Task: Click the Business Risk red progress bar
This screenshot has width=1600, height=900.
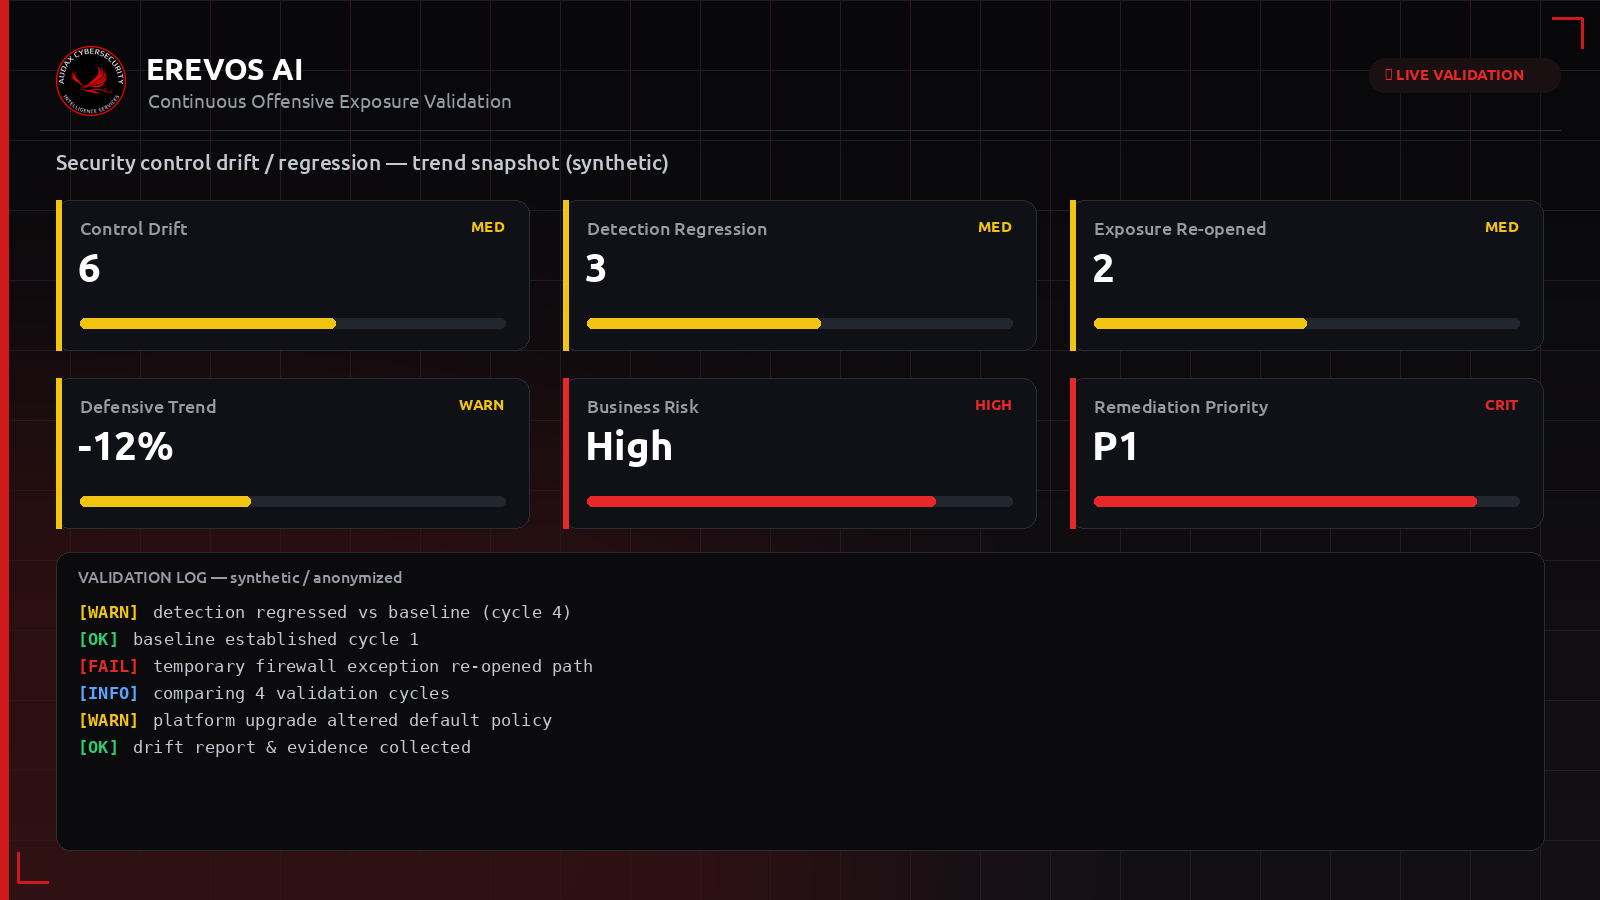Action: 800,502
